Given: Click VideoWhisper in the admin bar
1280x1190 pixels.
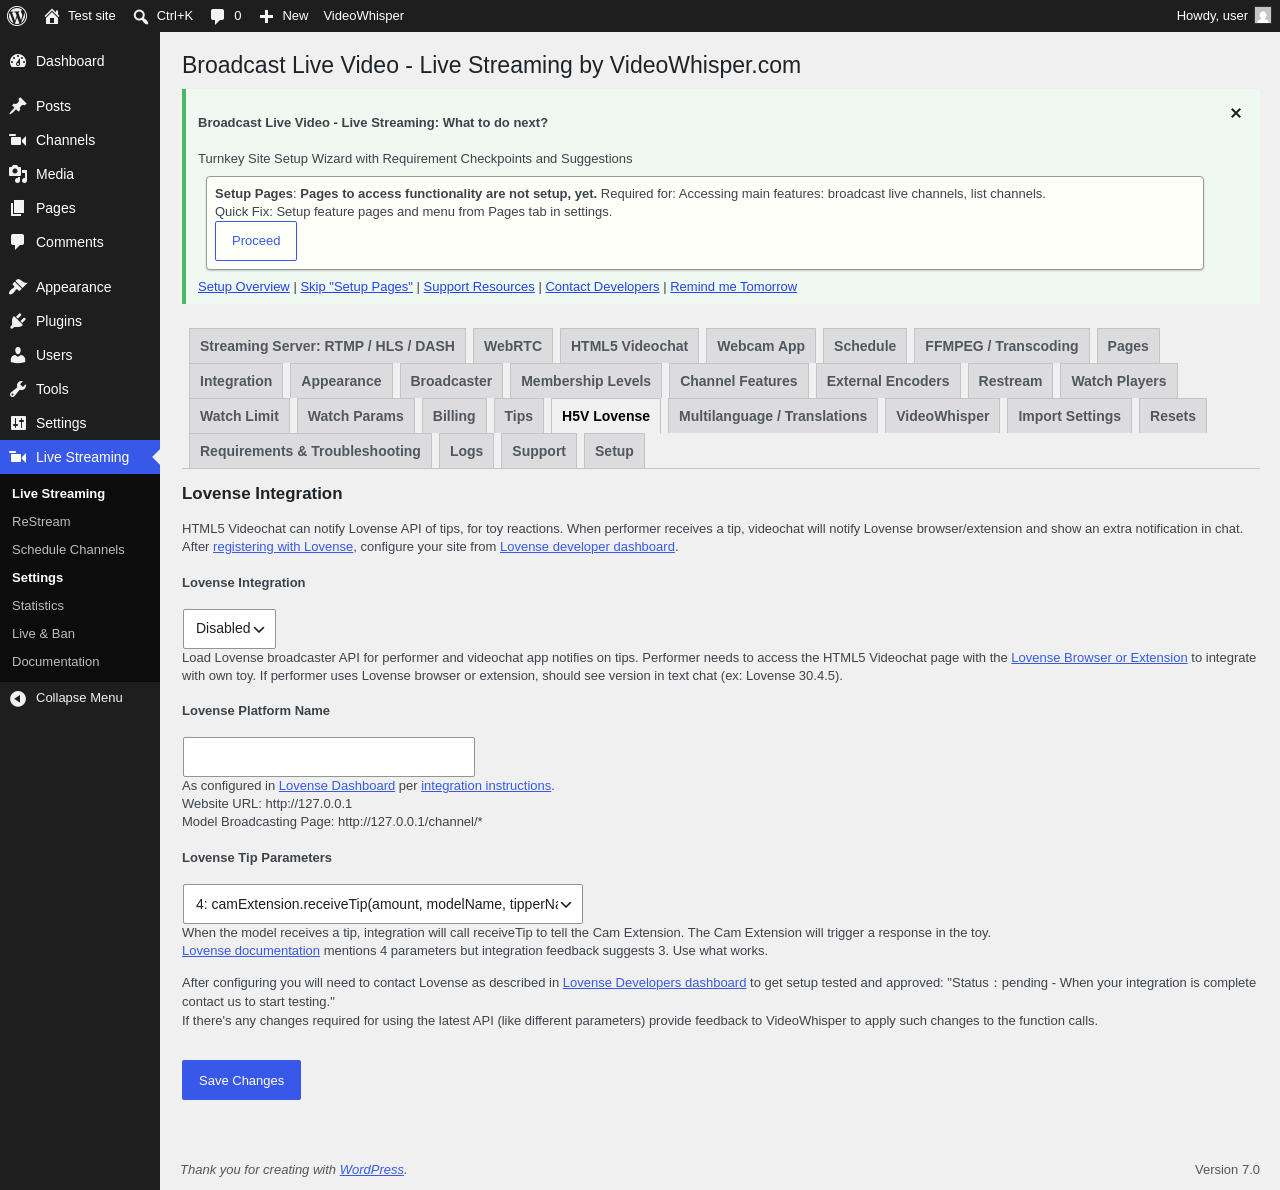Looking at the screenshot, I should pyautogui.click(x=364, y=16).
